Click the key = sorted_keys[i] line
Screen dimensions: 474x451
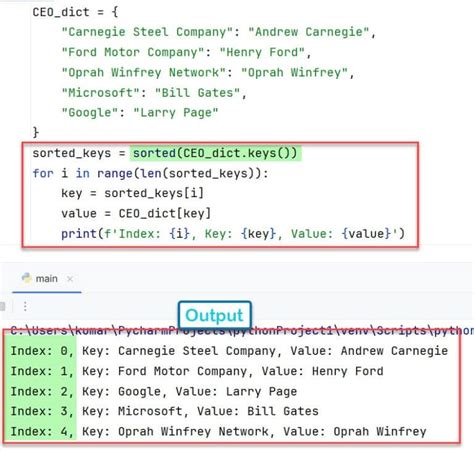132,194
